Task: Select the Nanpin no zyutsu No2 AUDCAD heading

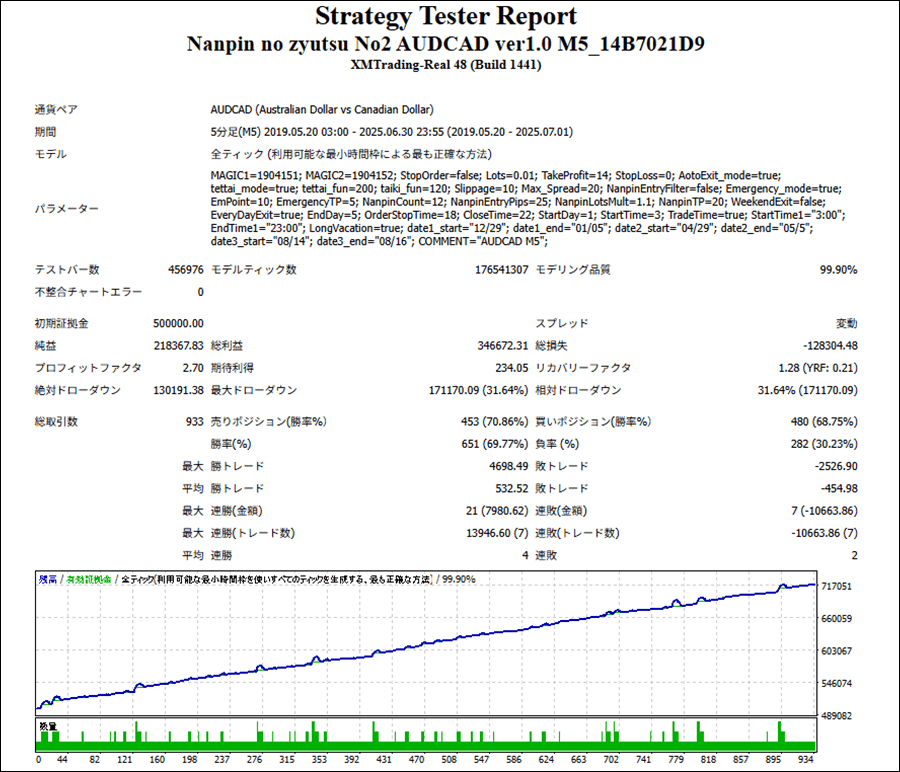Action: point(445,44)
